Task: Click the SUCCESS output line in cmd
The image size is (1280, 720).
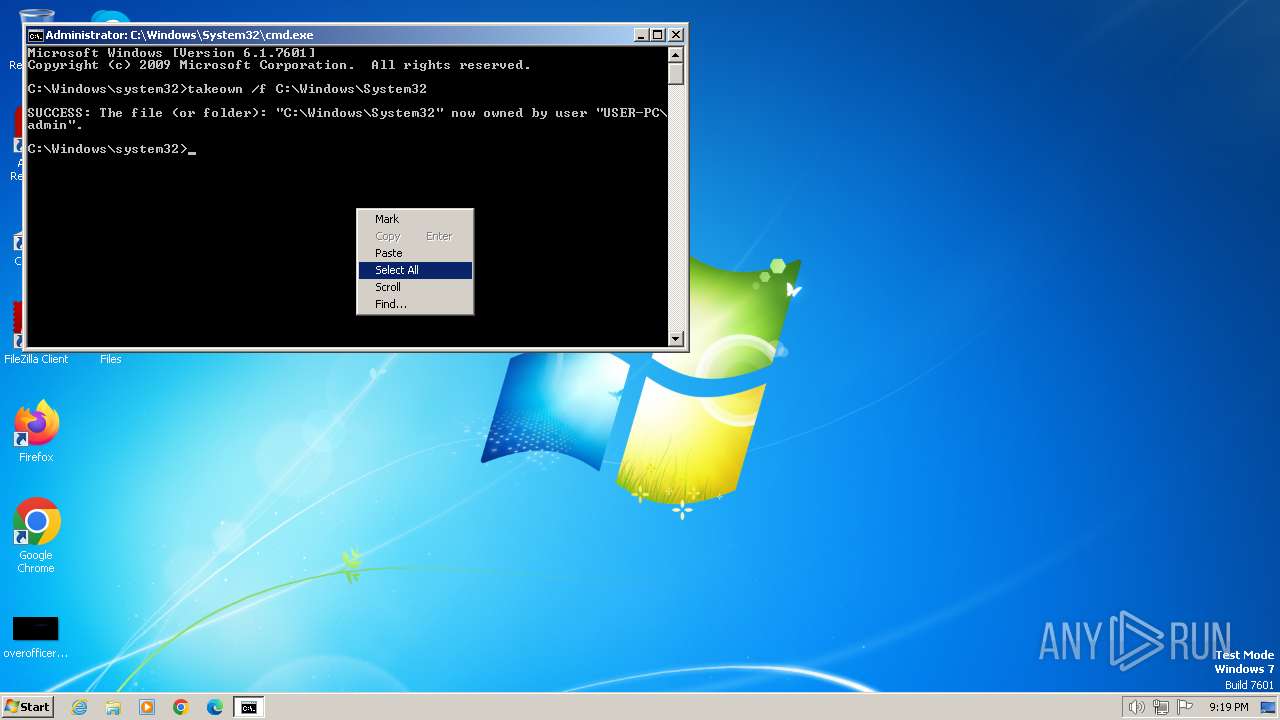Action: pyautogui.click(x=347, y=119)
